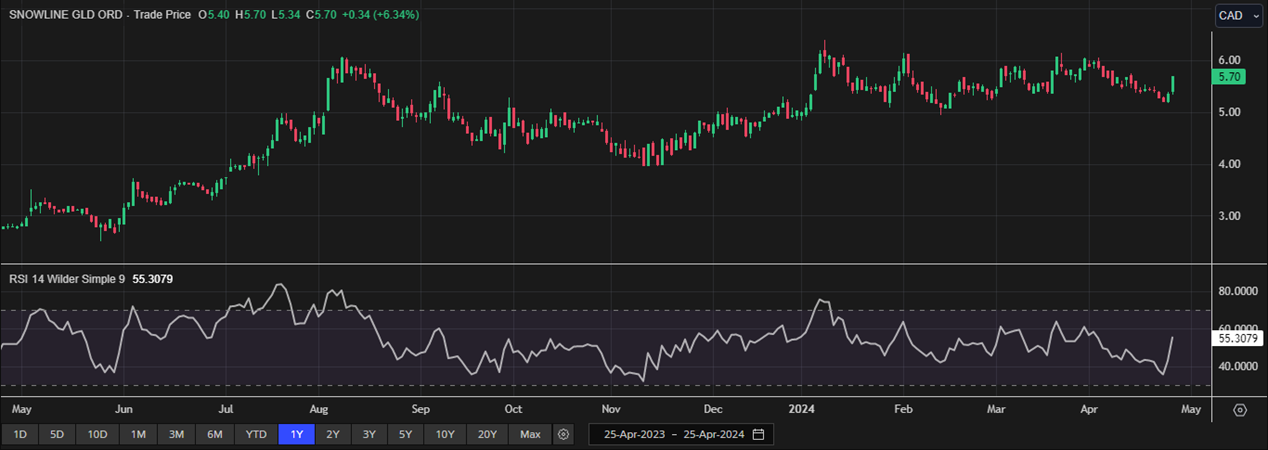
Task: Pick the 3Y time range
Action: coord(369,435)
